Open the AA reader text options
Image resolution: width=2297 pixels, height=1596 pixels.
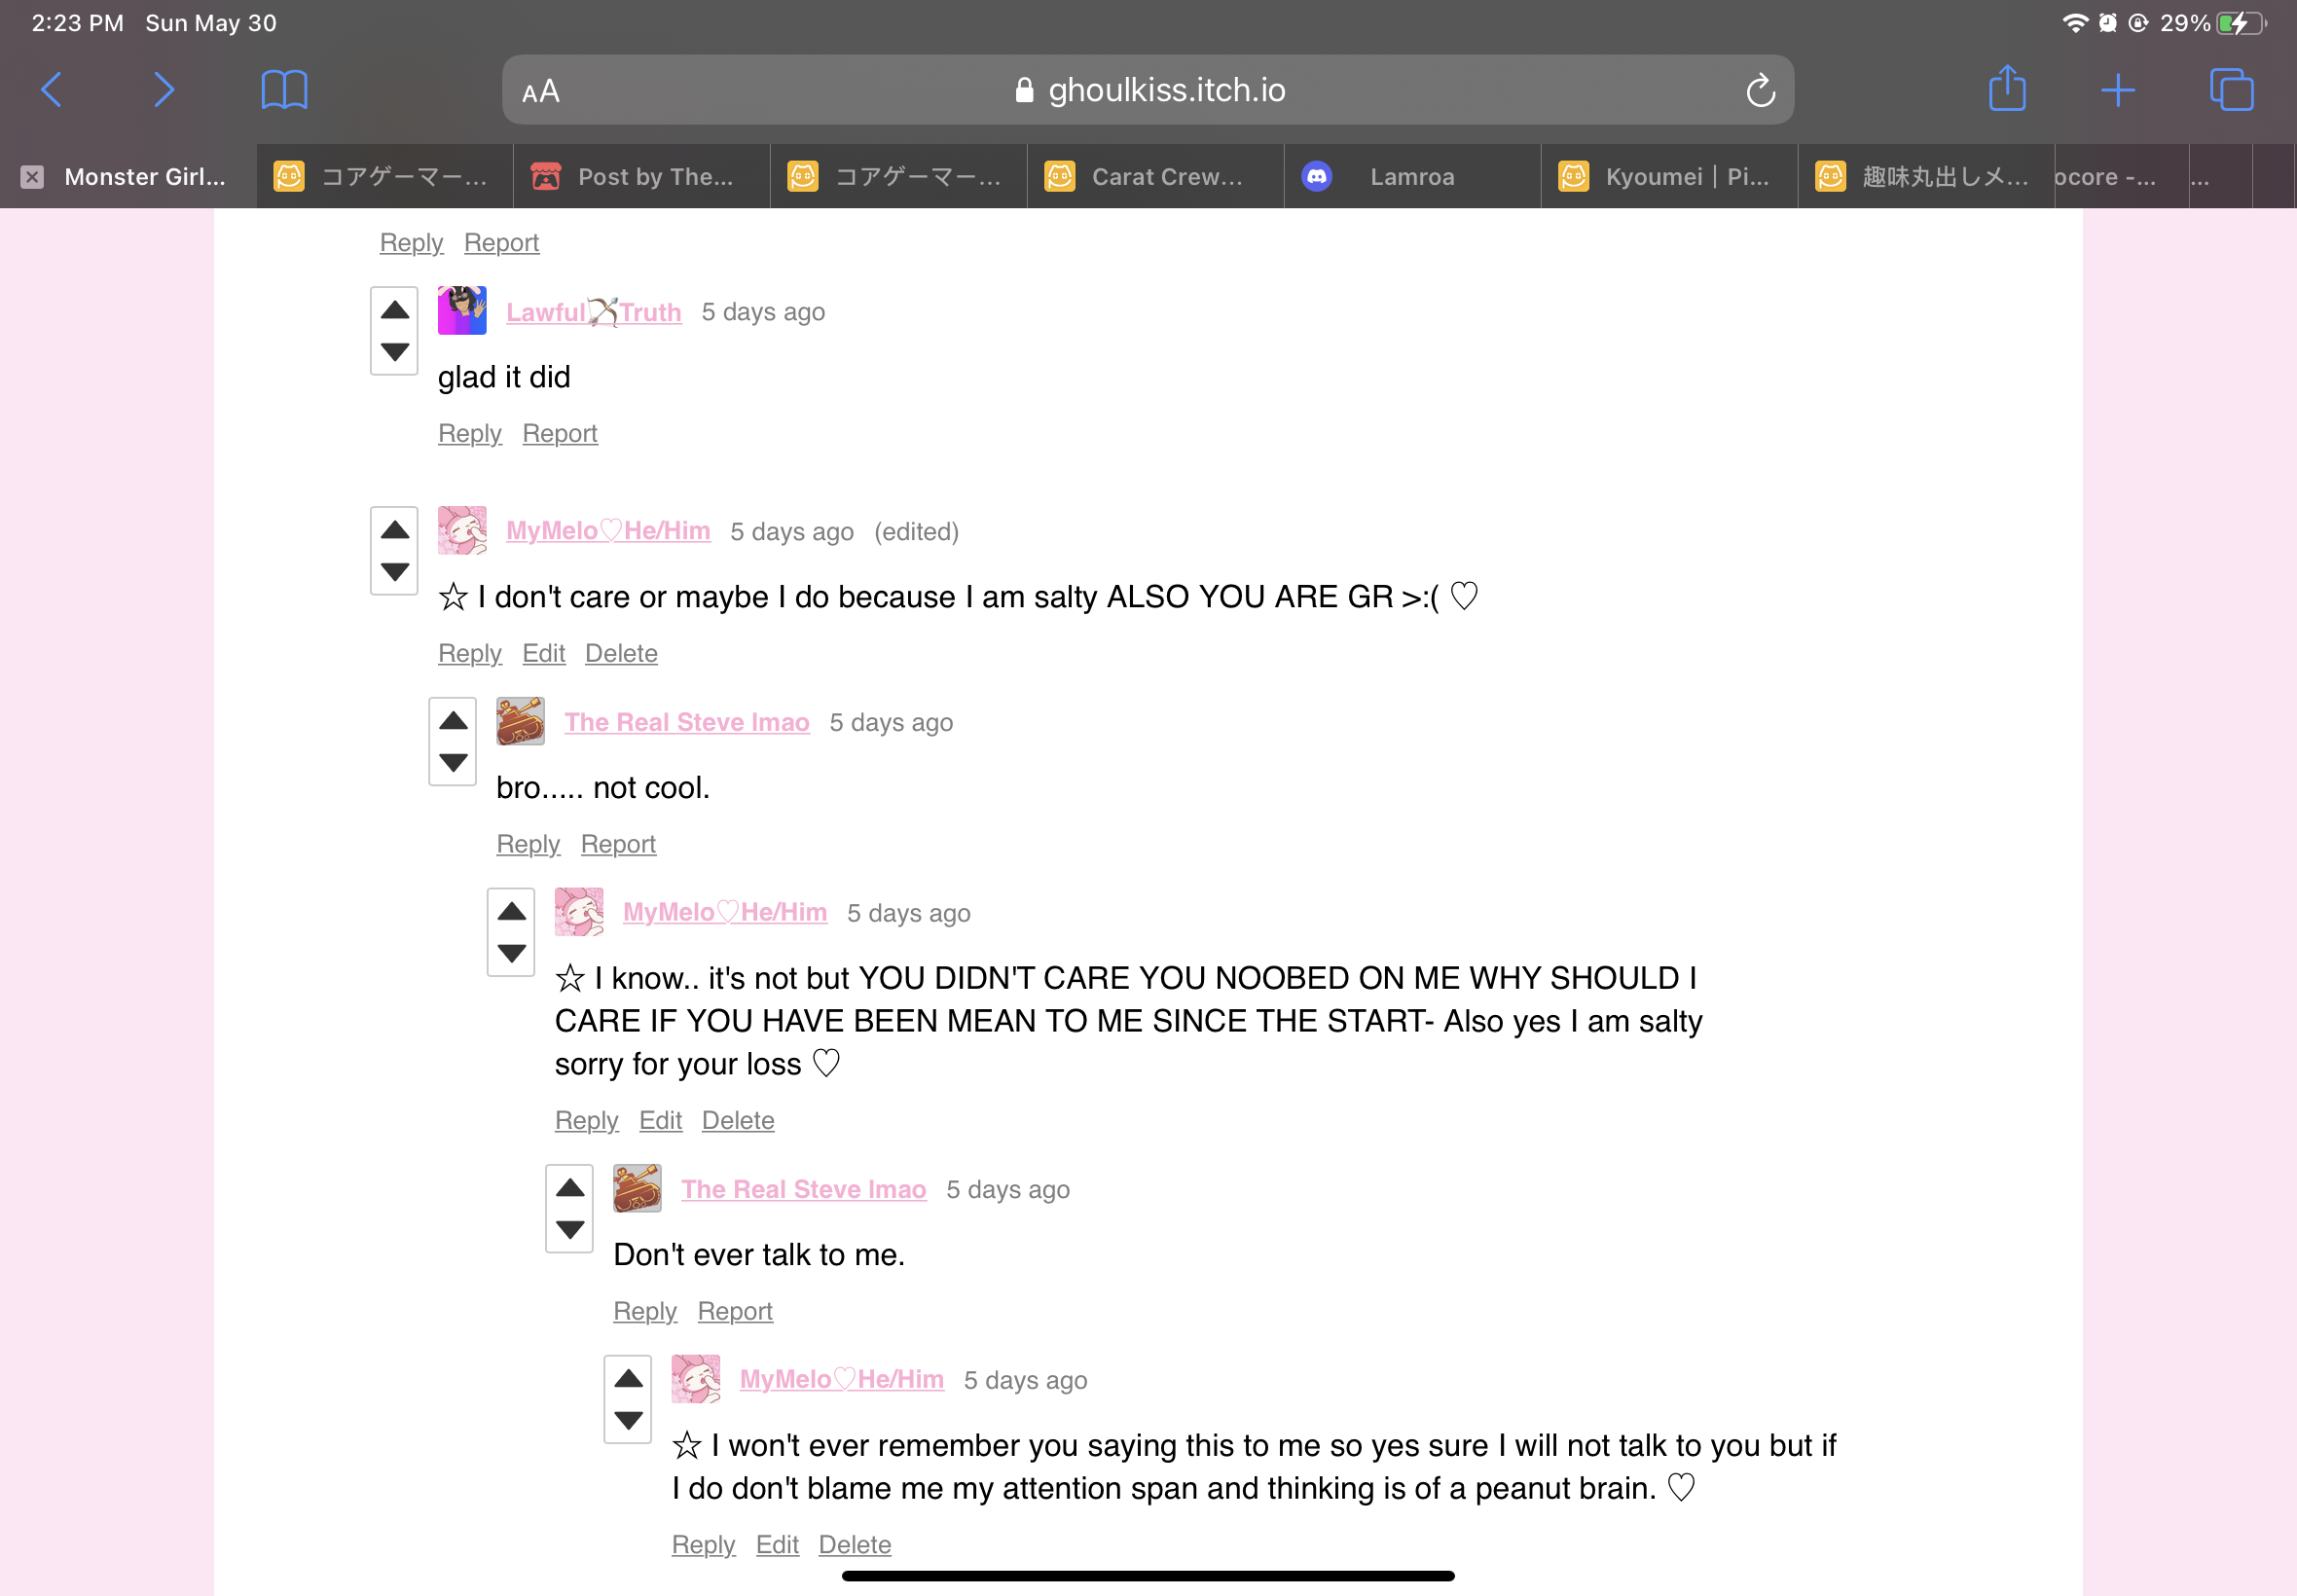[x=541, y=92]
